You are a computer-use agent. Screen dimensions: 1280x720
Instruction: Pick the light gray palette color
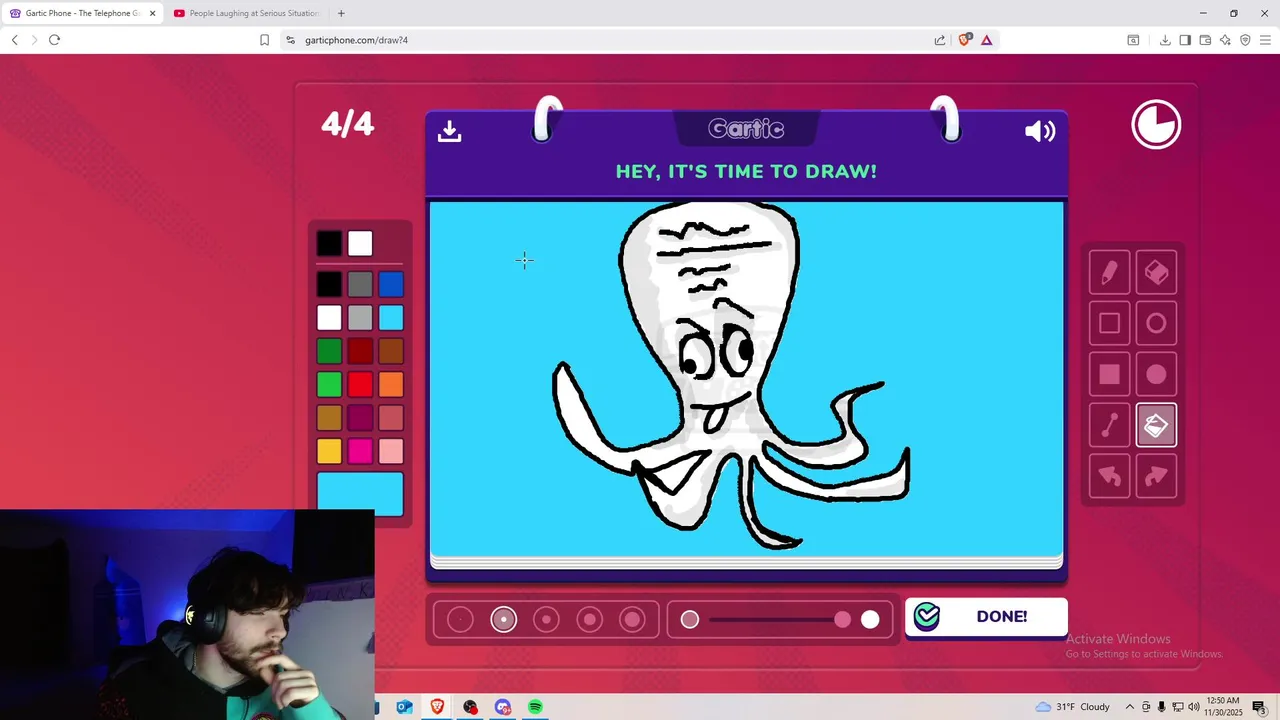click(x=360, y=318)
